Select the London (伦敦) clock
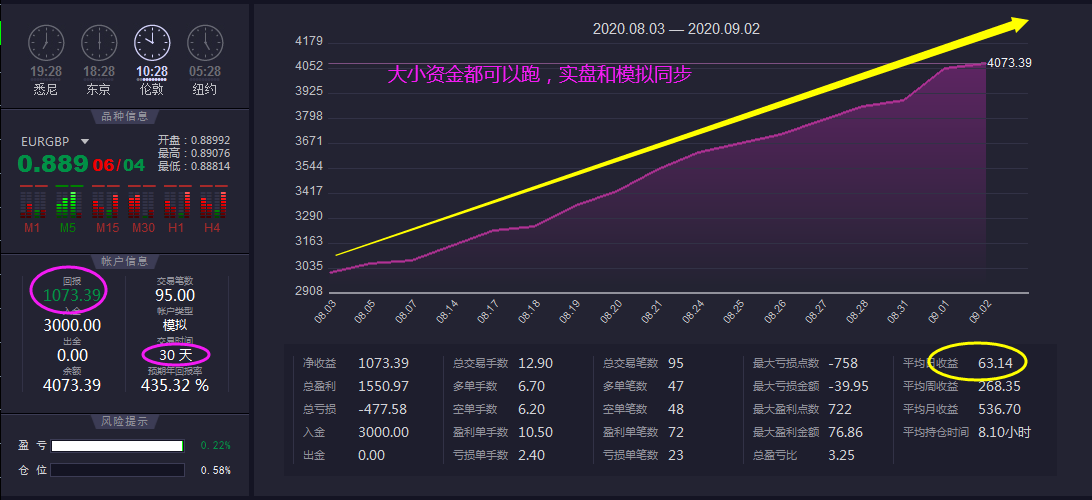The image size is (1092, 500). [x=151, y=42]
